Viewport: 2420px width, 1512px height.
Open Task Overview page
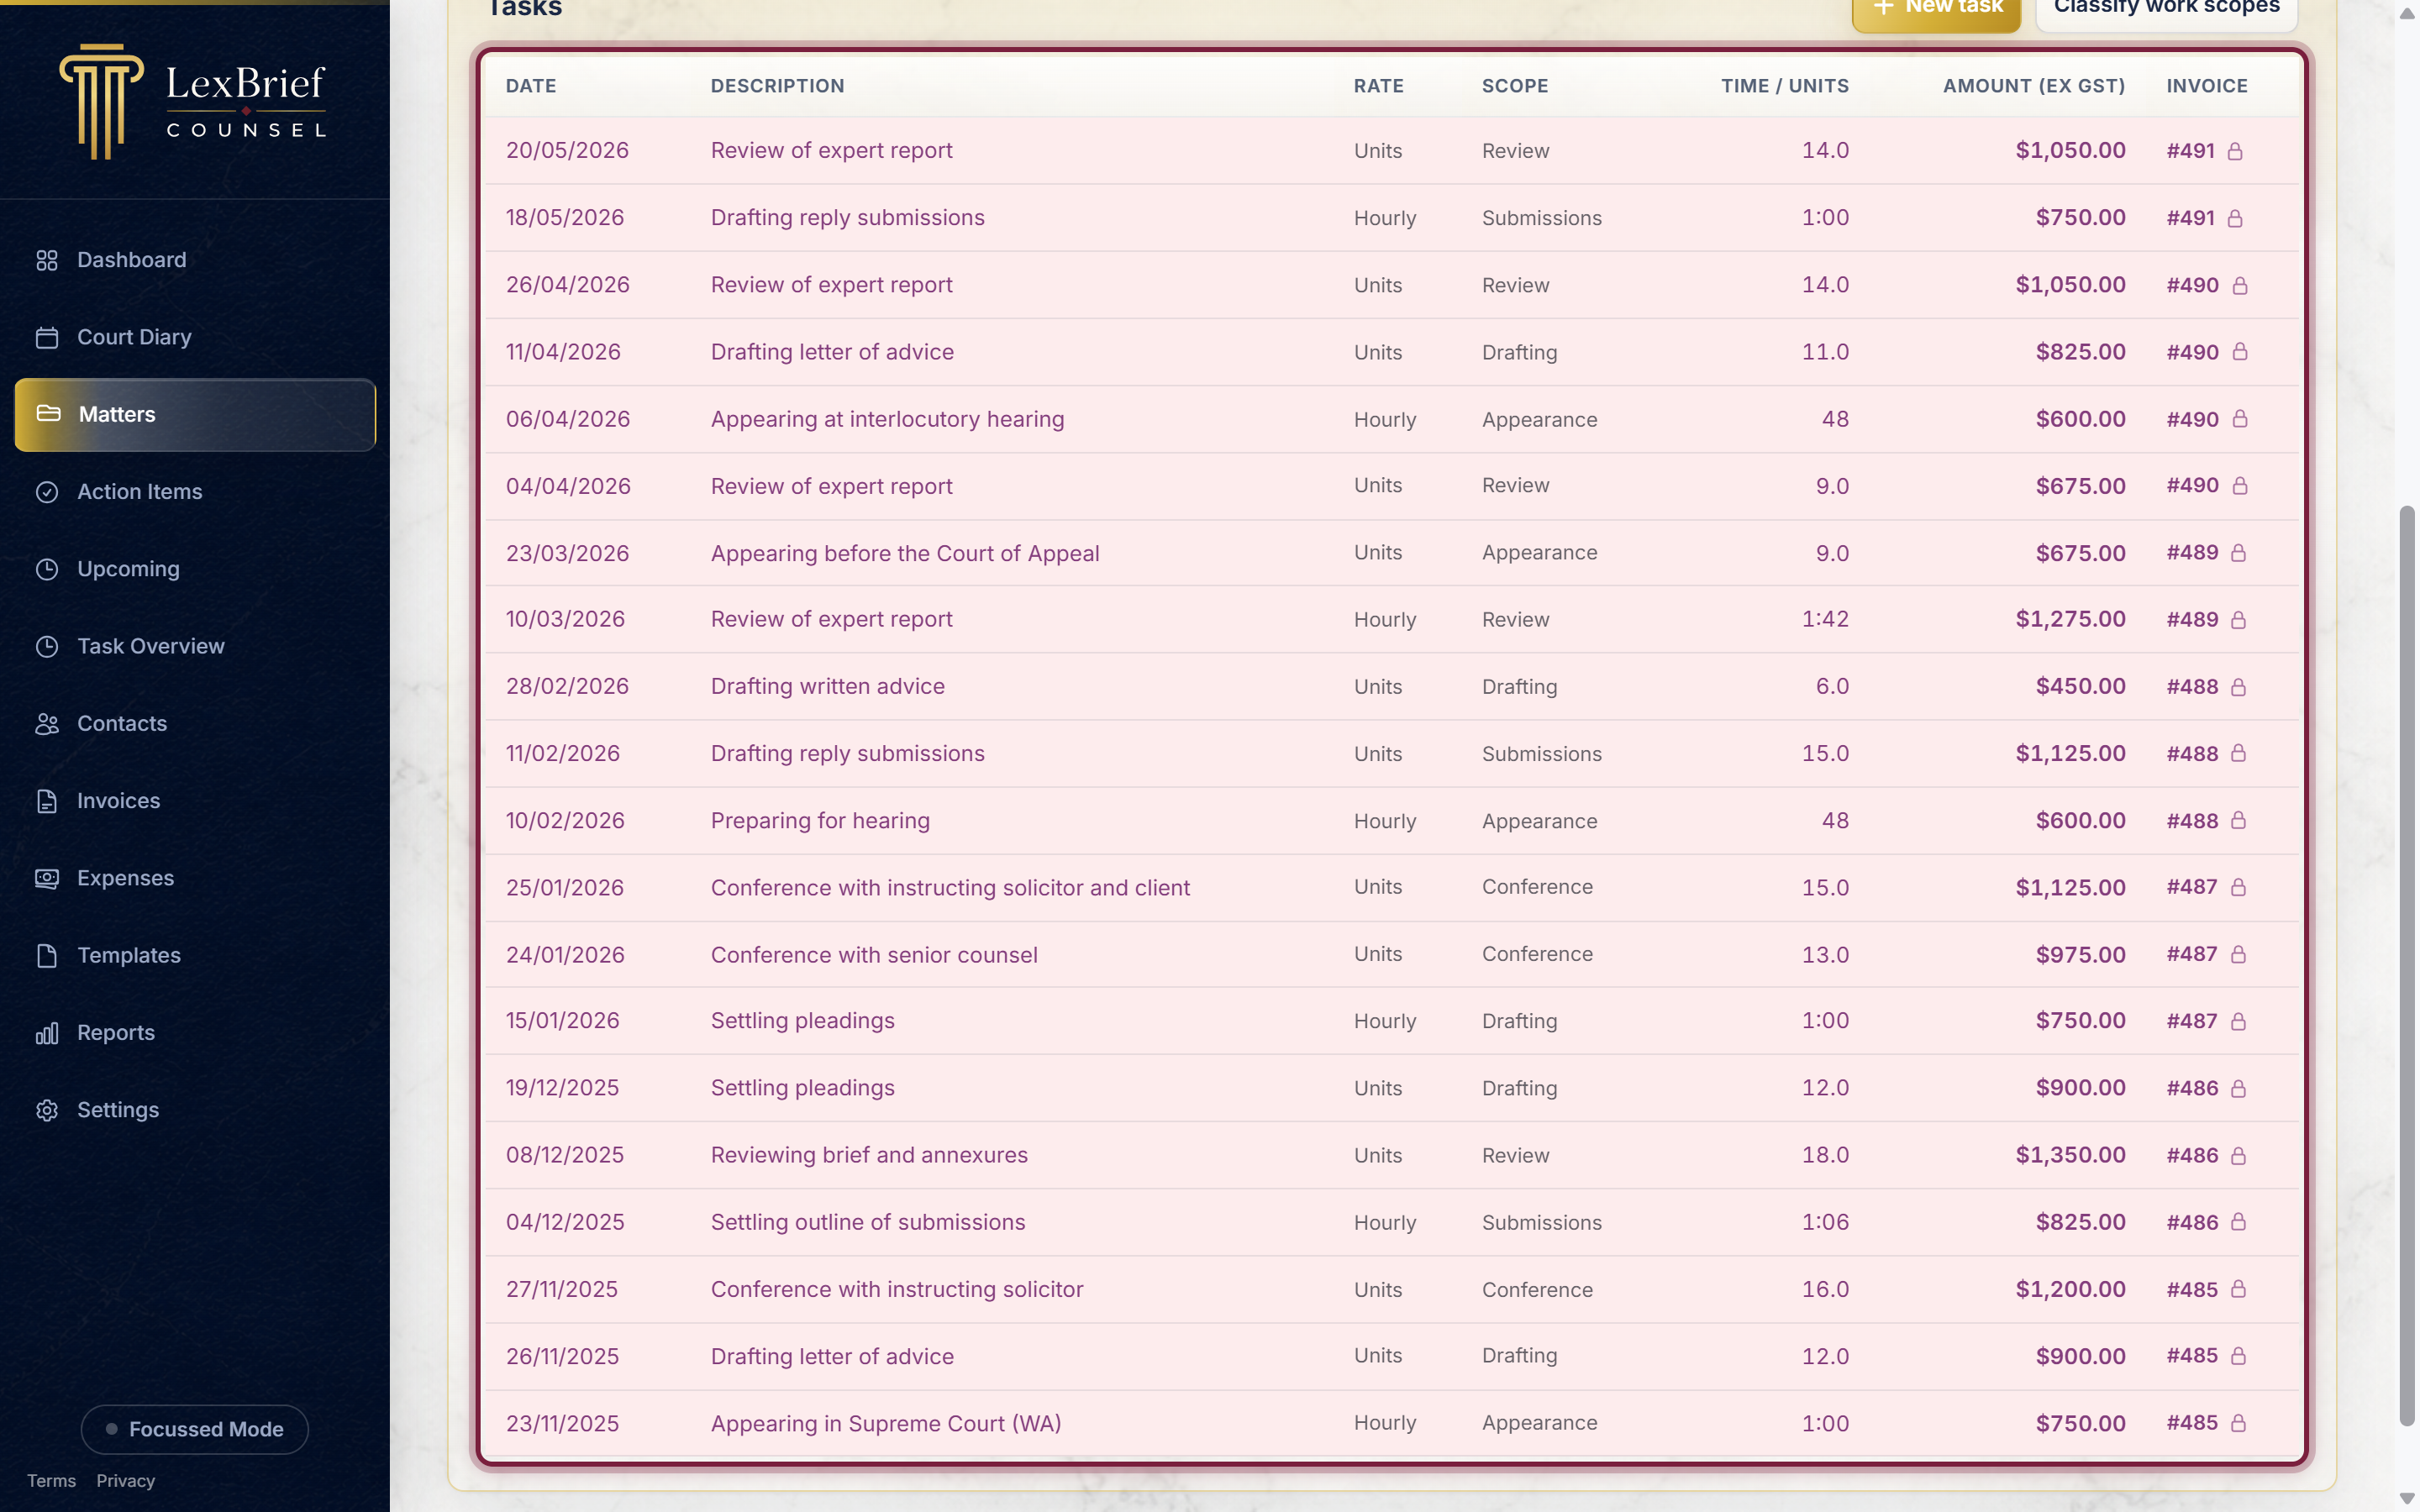195,646
